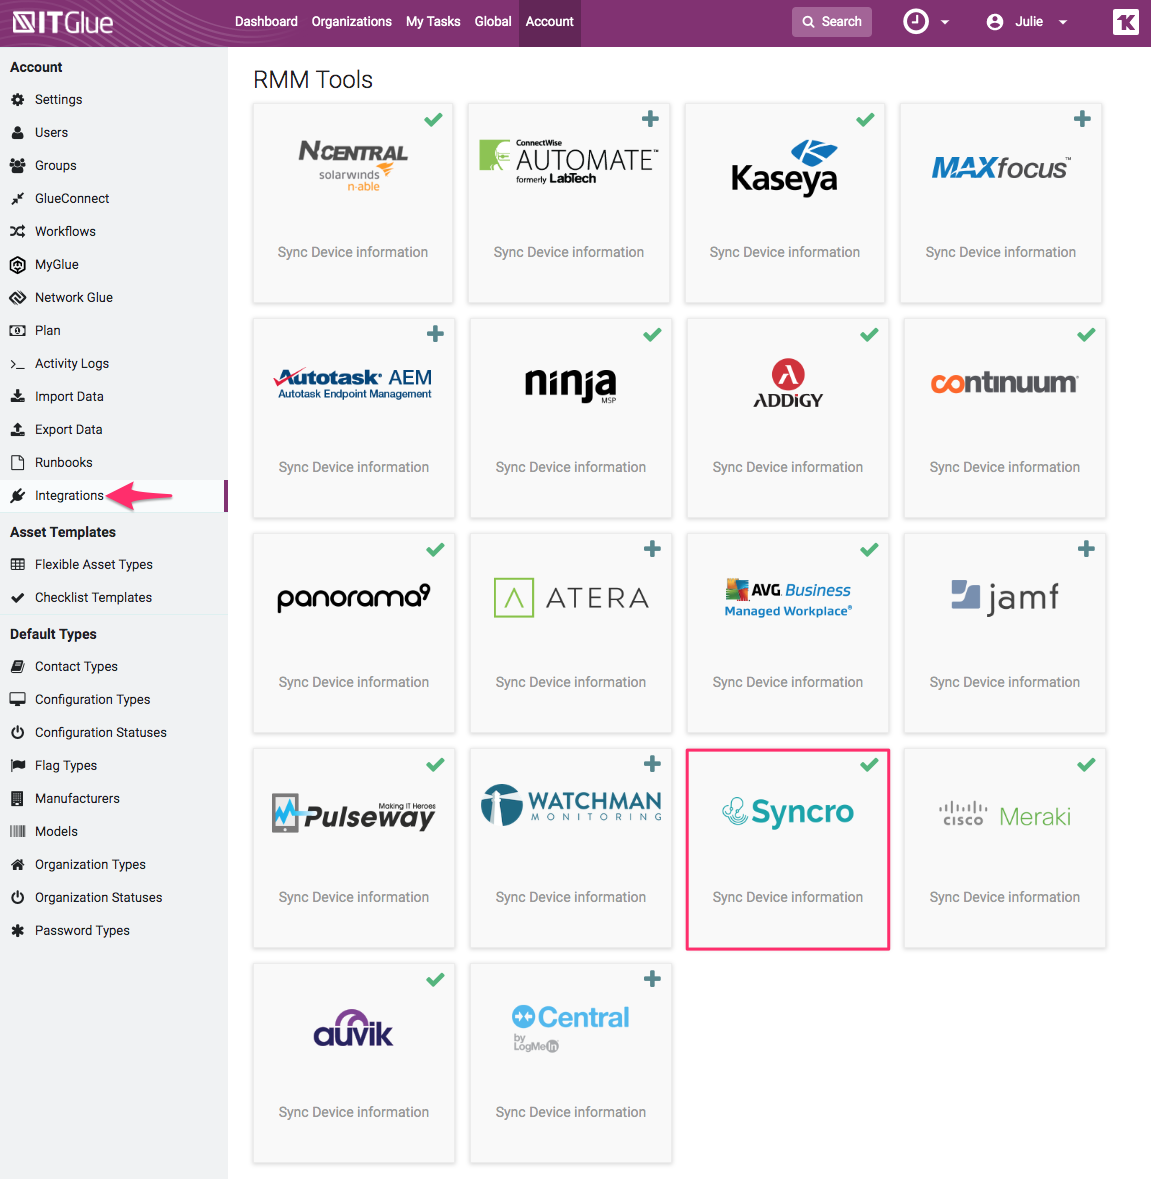
Task: Click the Models barcode icon
Action: pyautogui.click(x=18, y=832)
